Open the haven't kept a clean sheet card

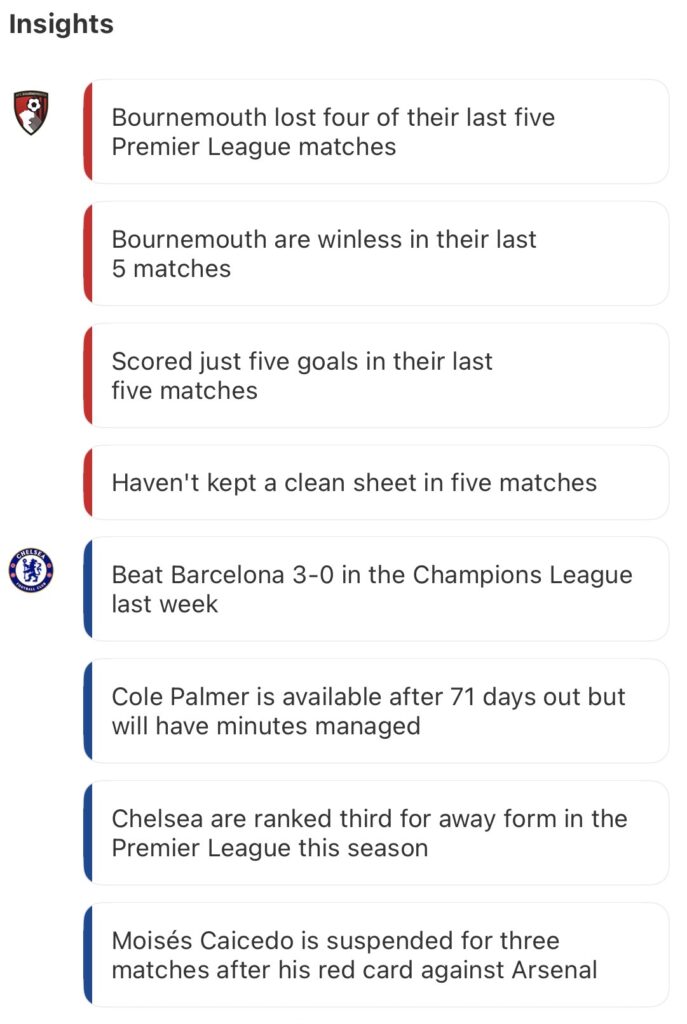coord(376,483)
